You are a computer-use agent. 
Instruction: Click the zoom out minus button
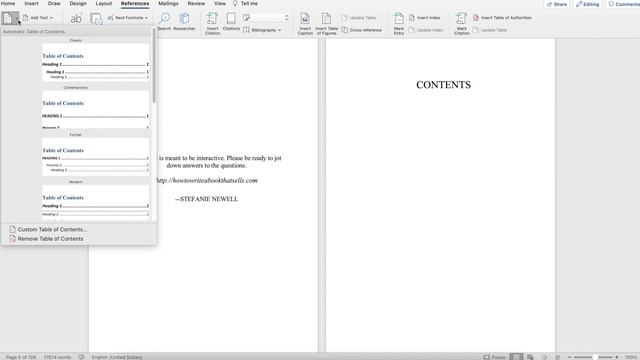point(570,357)
